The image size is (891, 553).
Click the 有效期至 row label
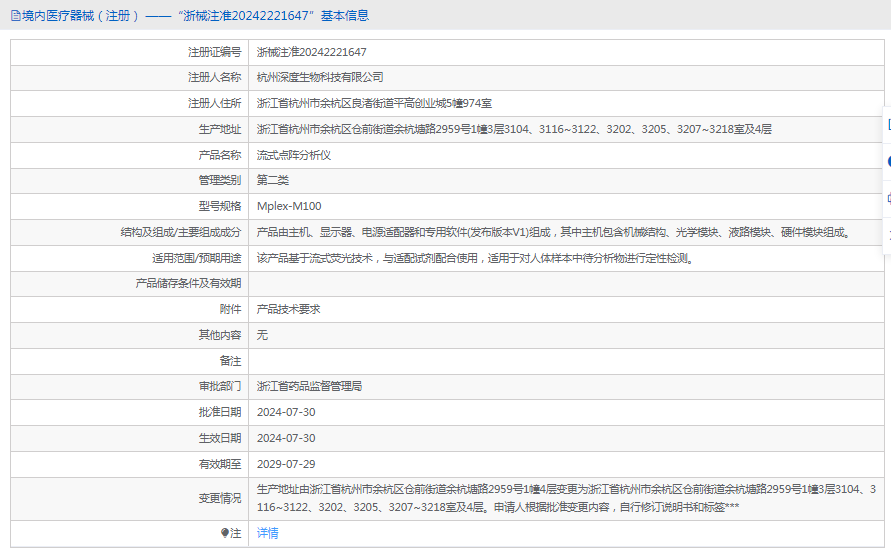tap(219, 464)
